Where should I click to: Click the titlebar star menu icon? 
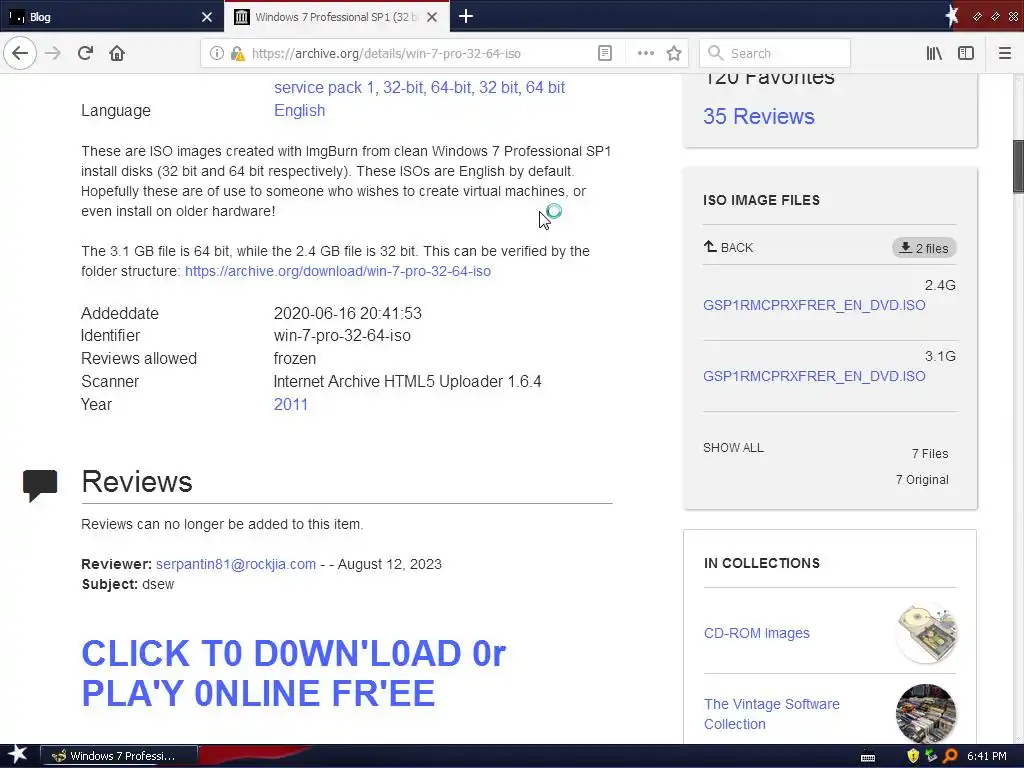click(x=952, y=16)
